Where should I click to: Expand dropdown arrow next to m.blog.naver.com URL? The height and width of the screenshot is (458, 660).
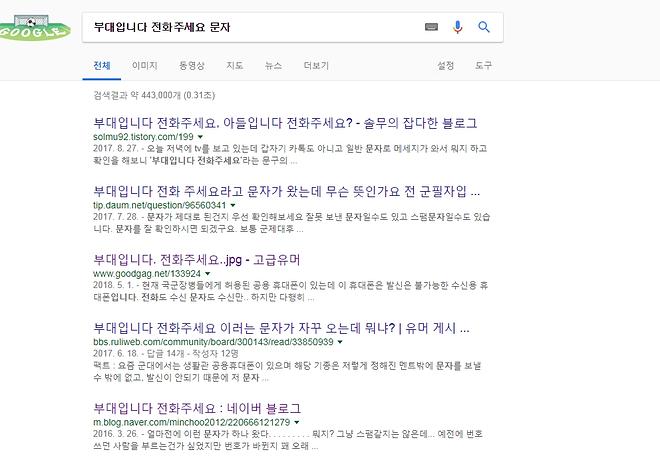[297, 422]
